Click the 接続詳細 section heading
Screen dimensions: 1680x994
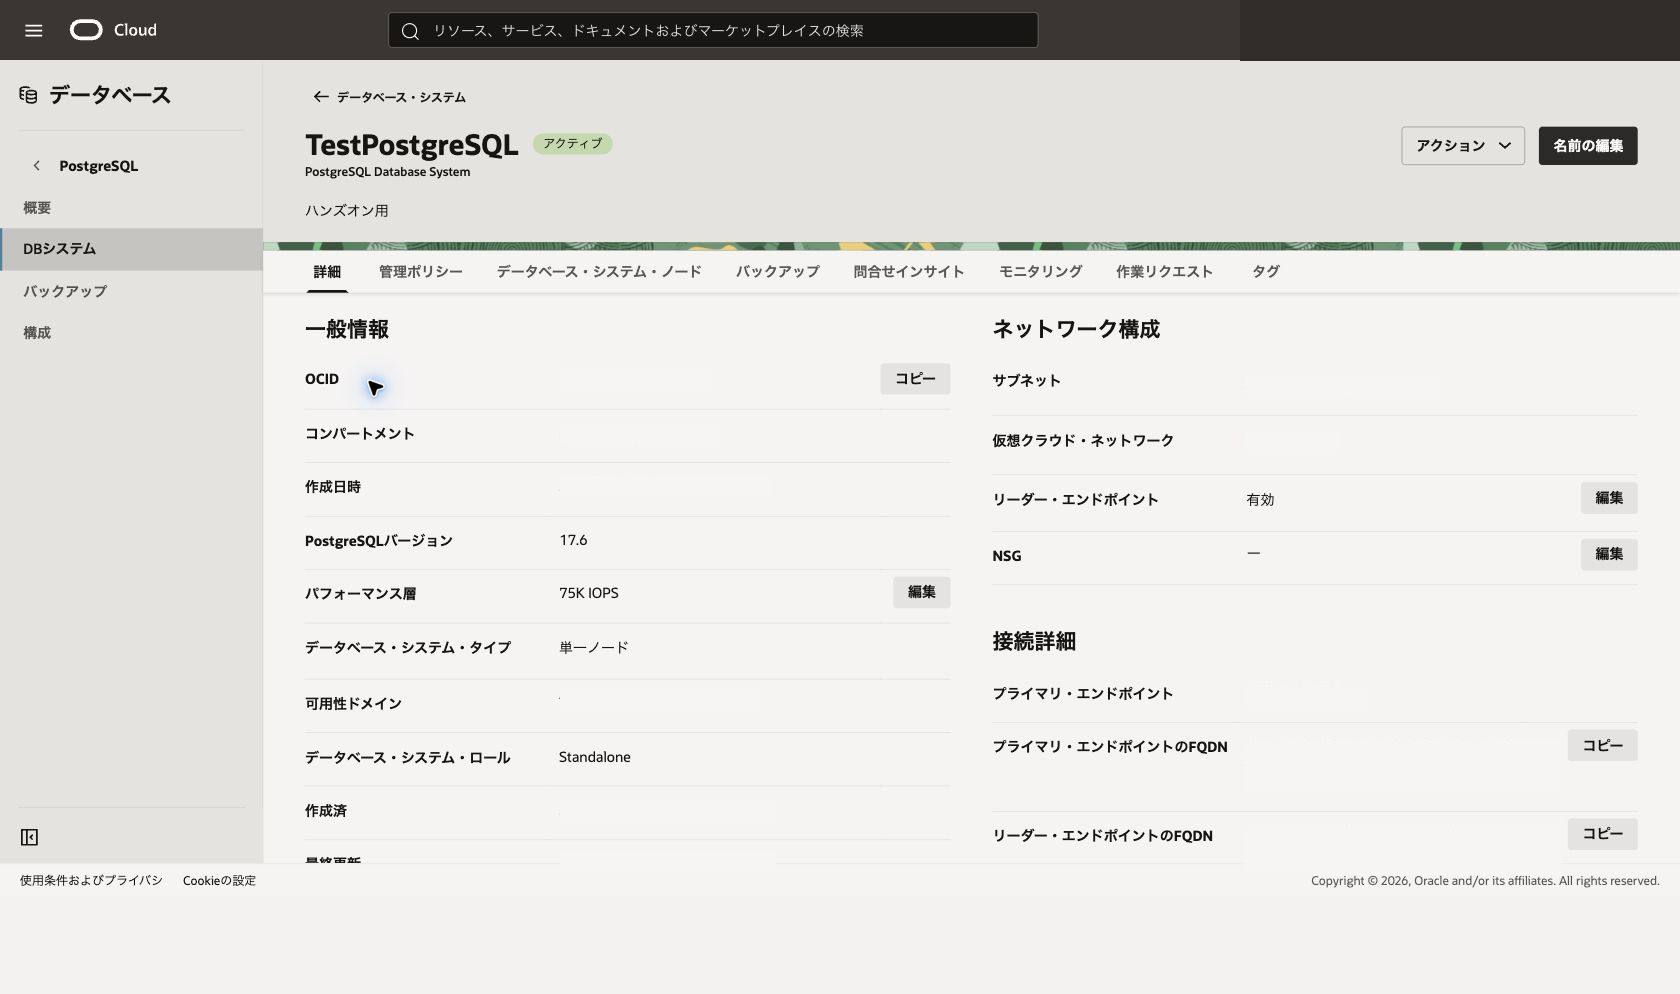pyautogui.click(x=1034, y=641)
